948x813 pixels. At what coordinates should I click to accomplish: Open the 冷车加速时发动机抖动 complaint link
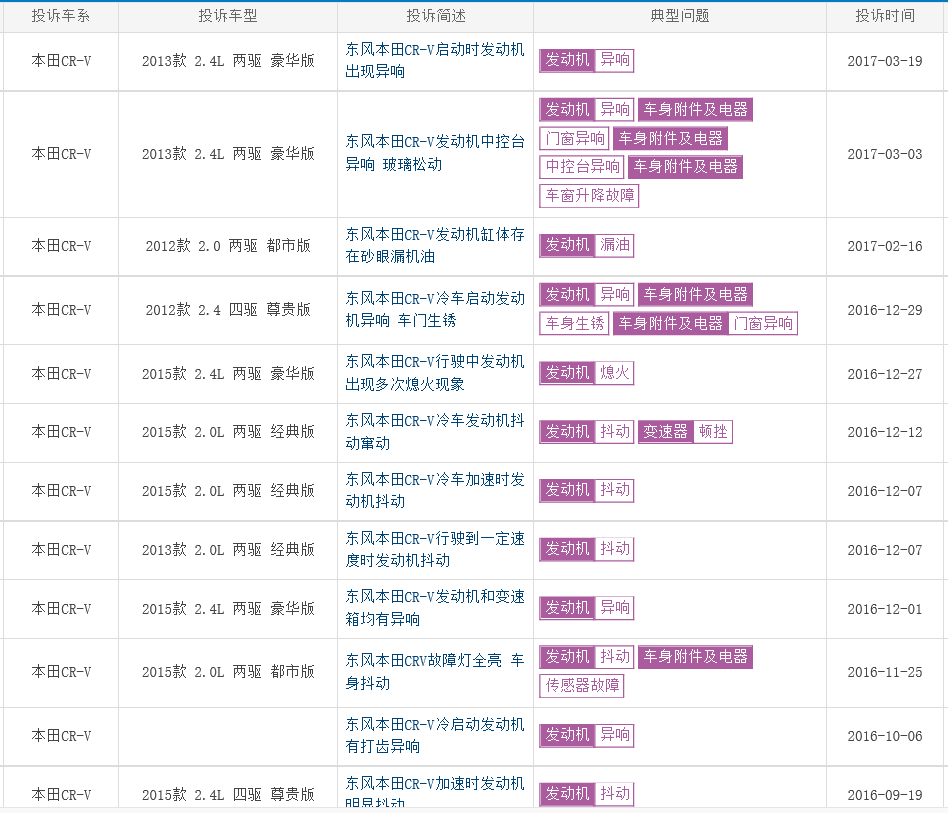[434, 490]
